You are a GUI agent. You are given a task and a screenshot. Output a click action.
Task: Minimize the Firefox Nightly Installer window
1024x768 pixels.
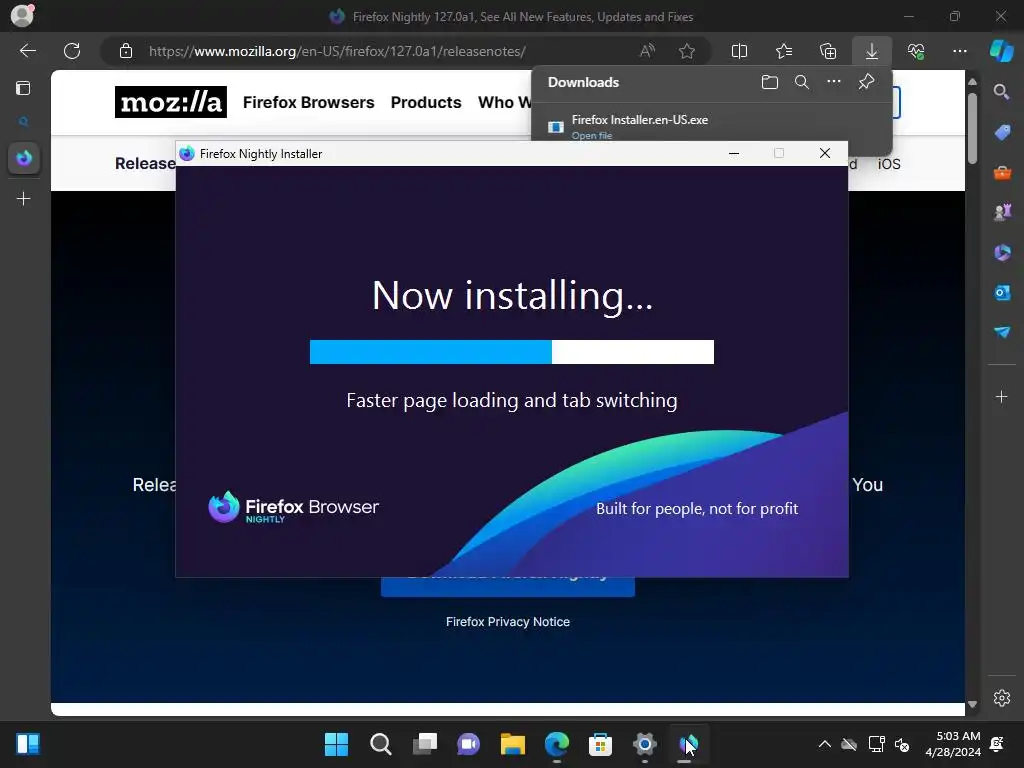[734, 153]
